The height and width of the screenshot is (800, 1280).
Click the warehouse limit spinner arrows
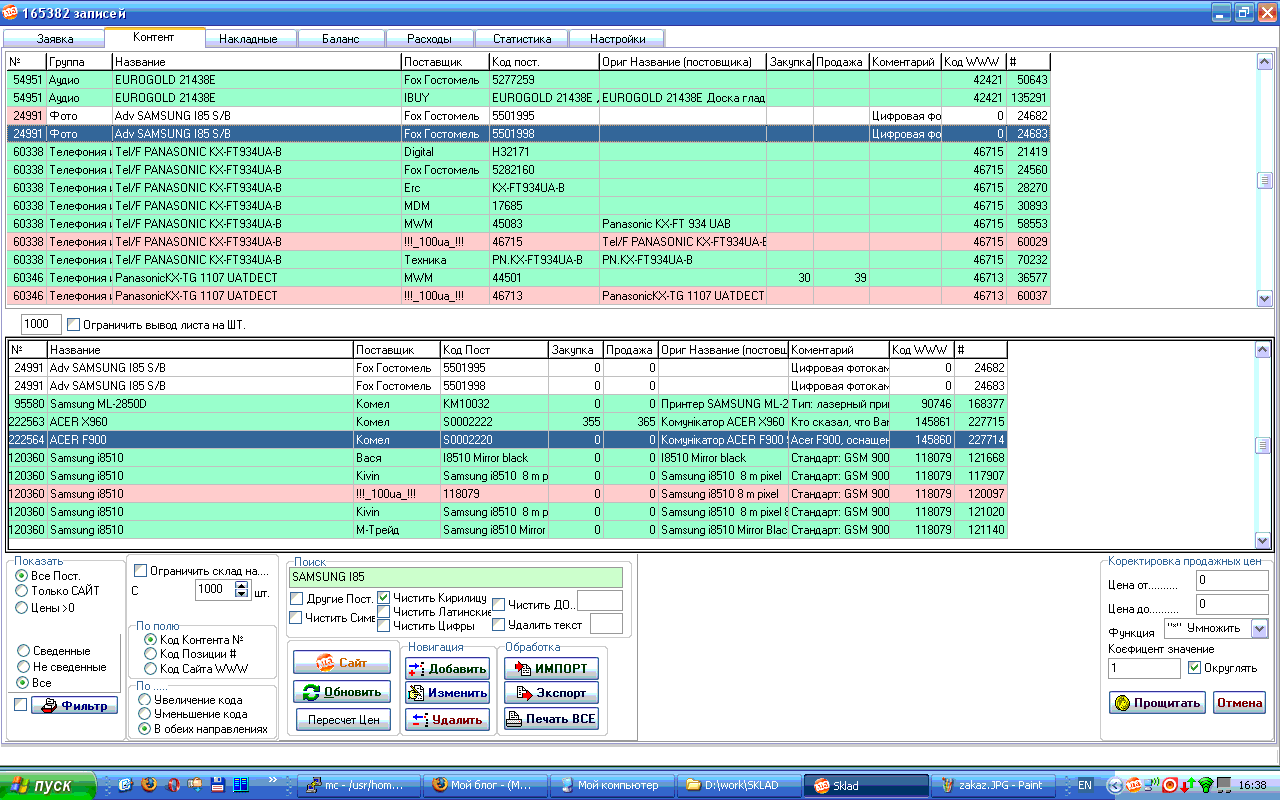pyautogui.click(x=241, y=590)
